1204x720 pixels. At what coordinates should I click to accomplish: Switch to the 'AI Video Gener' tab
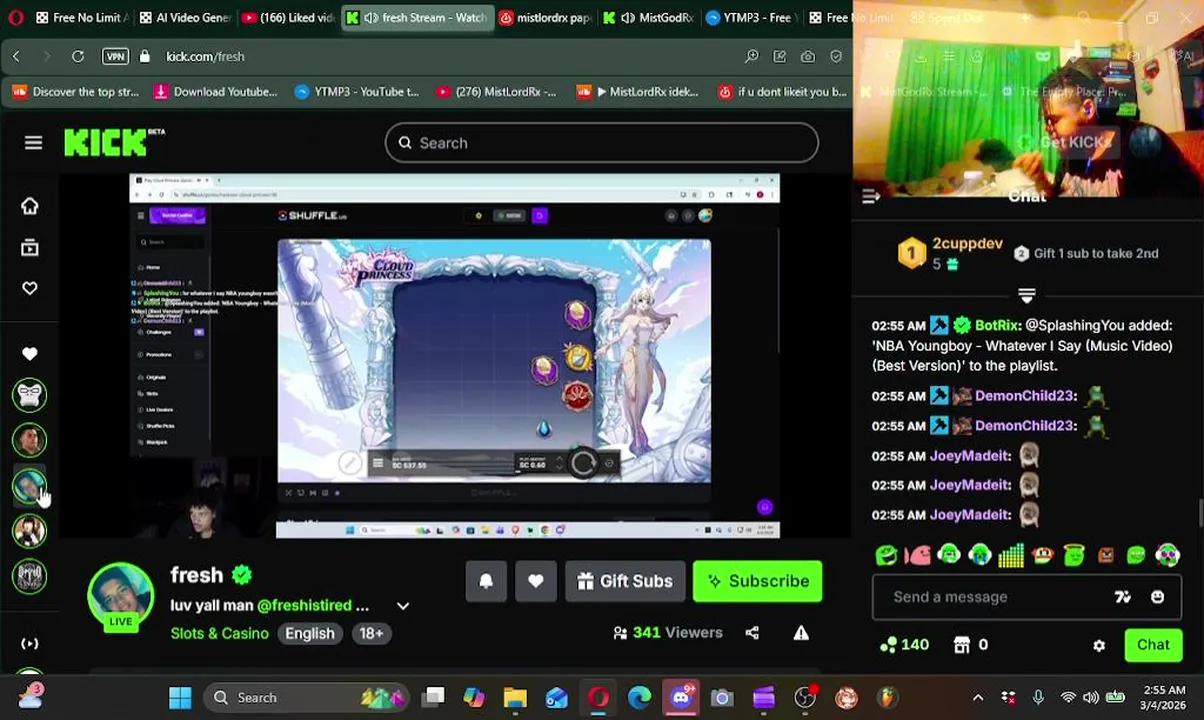point(185,18)
